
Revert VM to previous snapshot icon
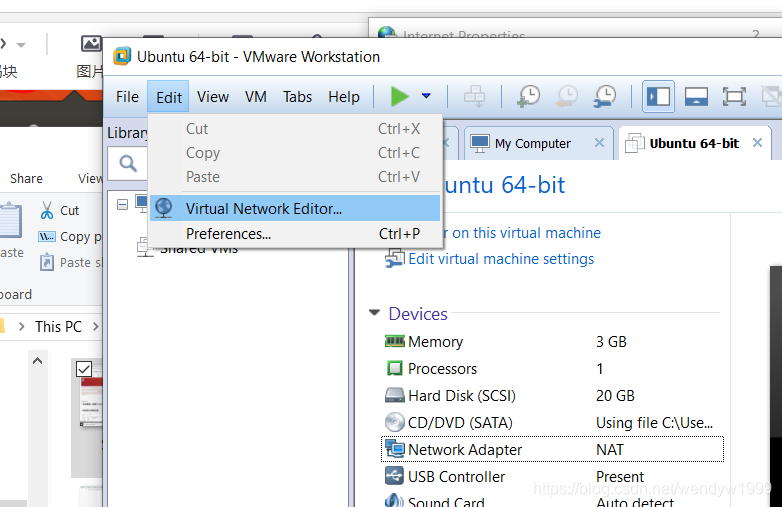click(x=567, y=96)
